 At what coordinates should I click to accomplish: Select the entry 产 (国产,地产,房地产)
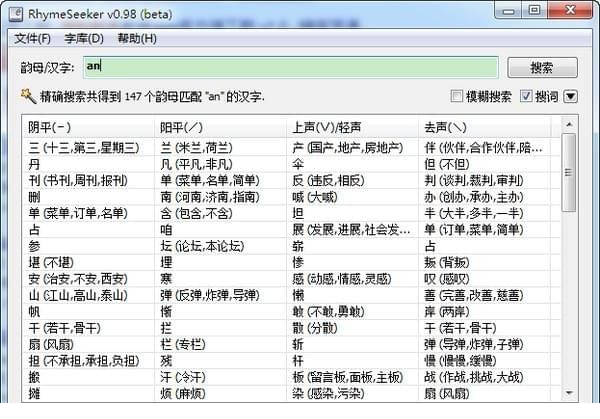tap(347, 148)
